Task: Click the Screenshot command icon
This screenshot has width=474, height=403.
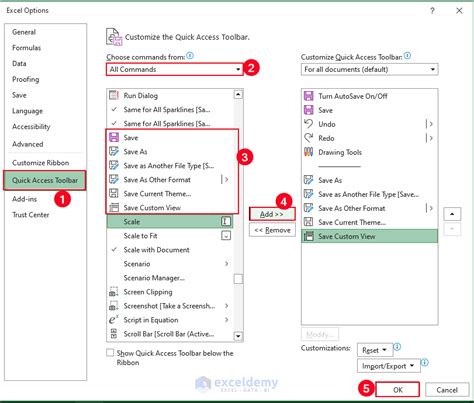Action: point(114,306)
